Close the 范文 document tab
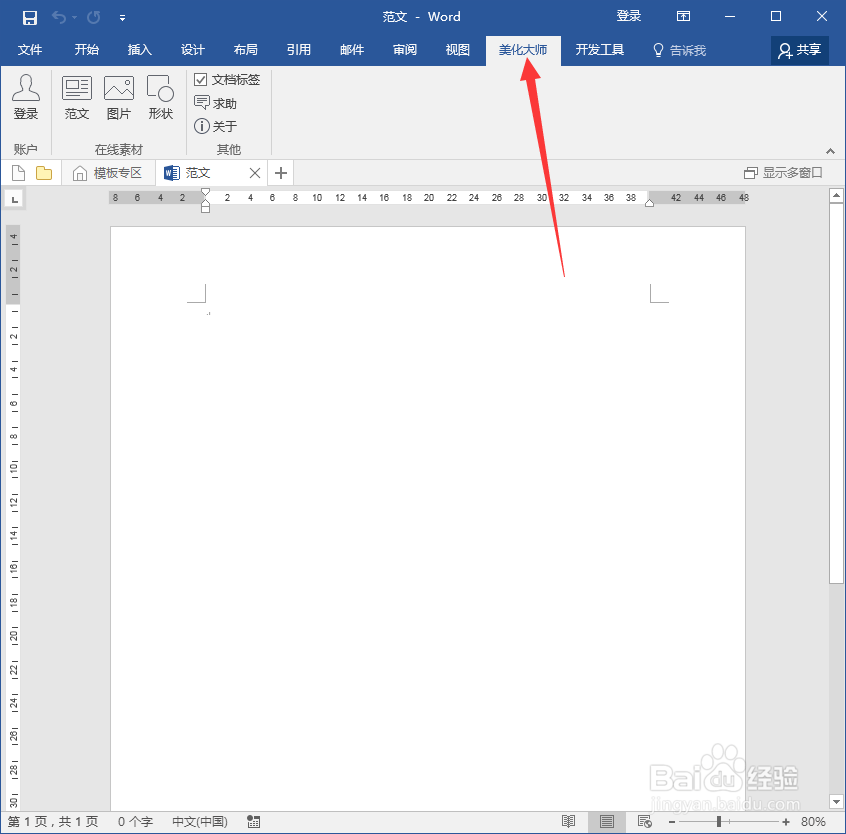846x834 pixels. pyautogui.click(x=255, y=173)
